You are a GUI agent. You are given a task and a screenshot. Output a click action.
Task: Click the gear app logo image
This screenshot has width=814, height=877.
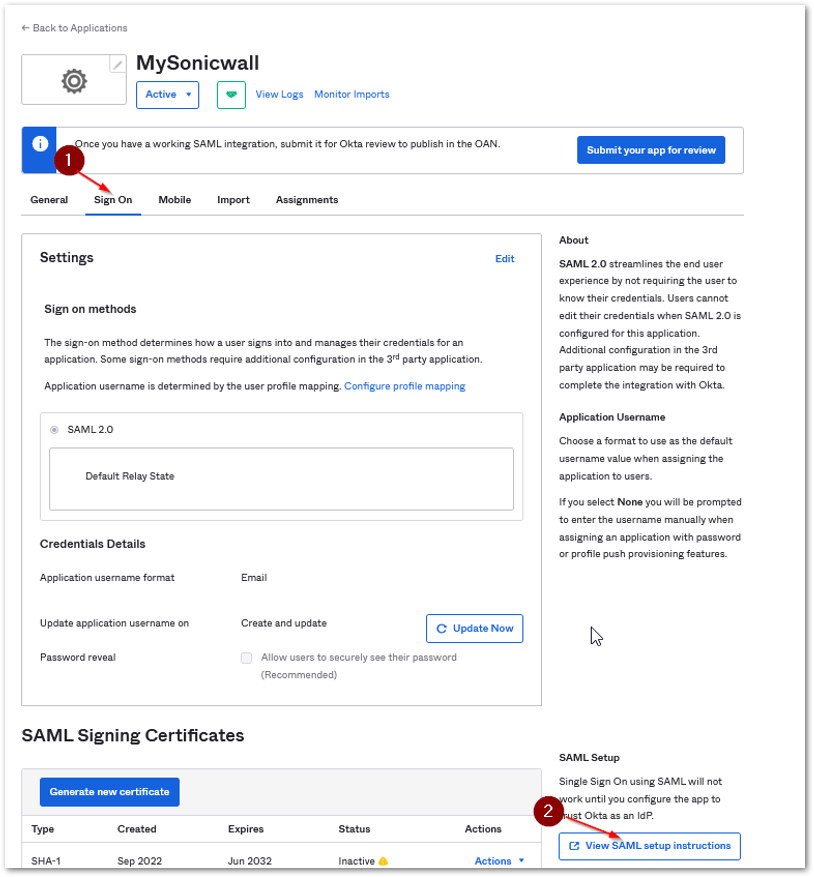74,81
